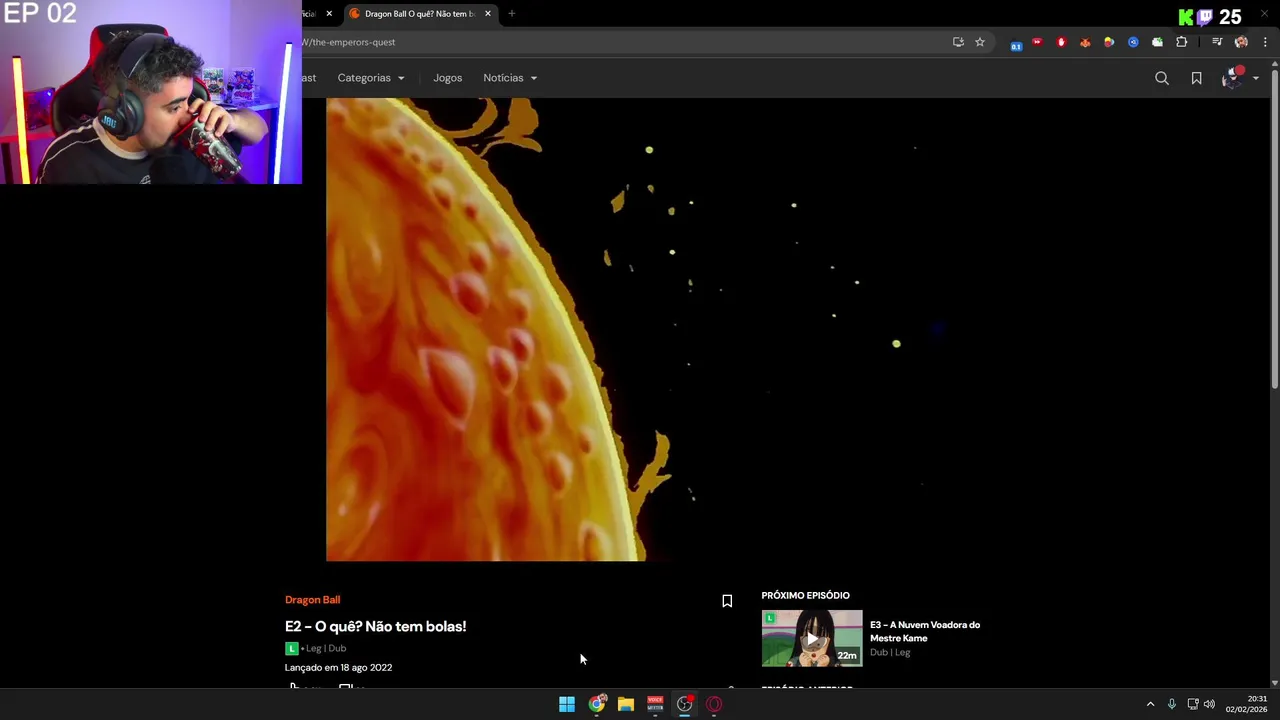Bookmark this page with the star icon
Image resolution: width=1280 pixels, height=720 pixels.
[x=980, y=42]
